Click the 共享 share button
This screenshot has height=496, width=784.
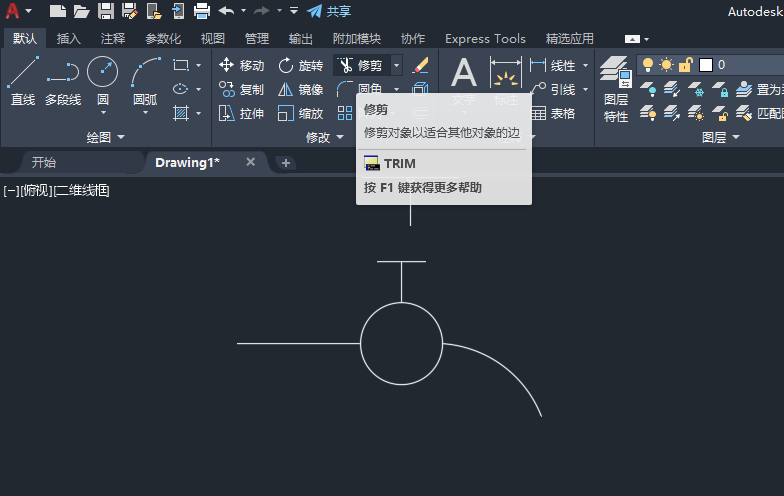[x=329, y=10]
